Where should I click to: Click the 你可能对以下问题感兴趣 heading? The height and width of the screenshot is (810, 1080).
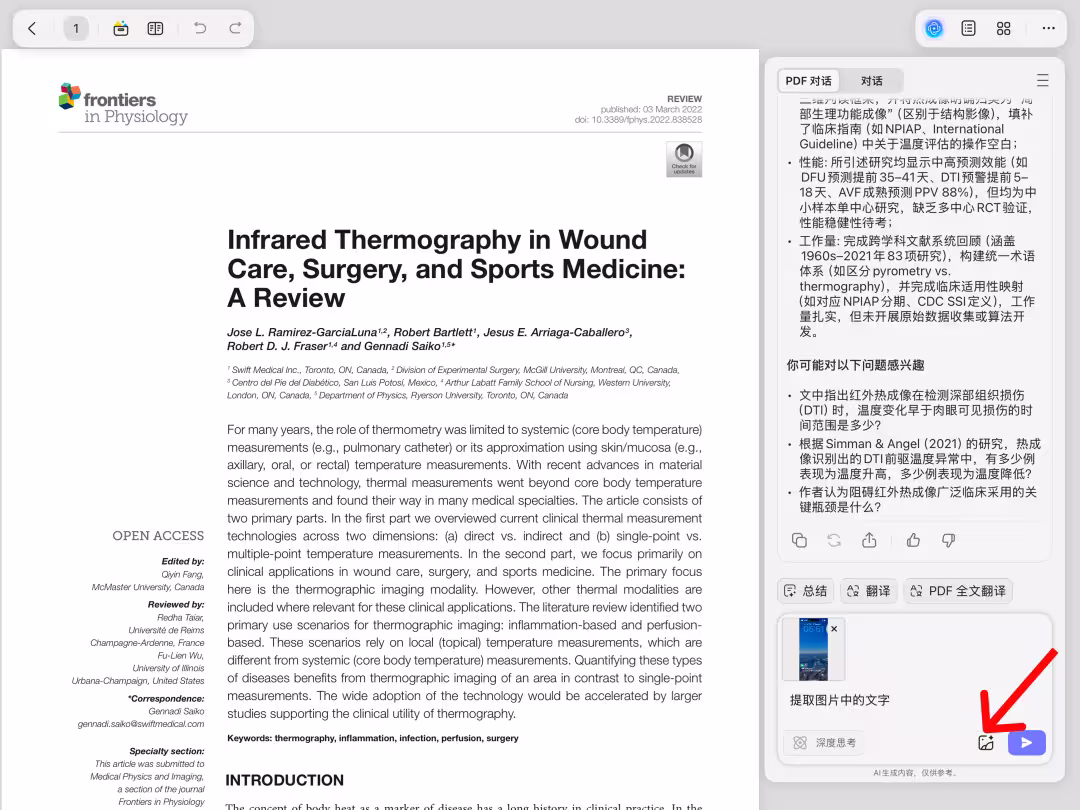(x=855, y=365)
